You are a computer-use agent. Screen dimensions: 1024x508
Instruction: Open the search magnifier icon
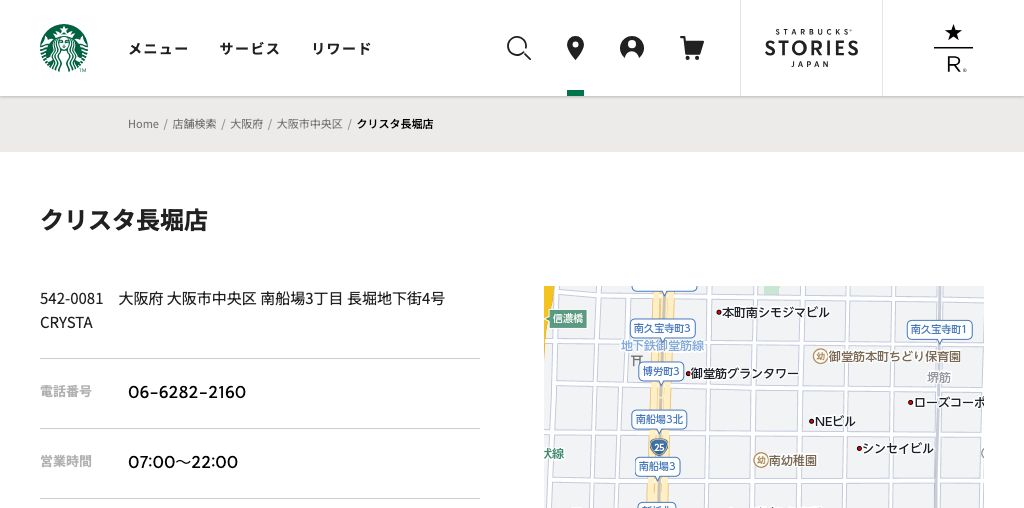(519, 48)
